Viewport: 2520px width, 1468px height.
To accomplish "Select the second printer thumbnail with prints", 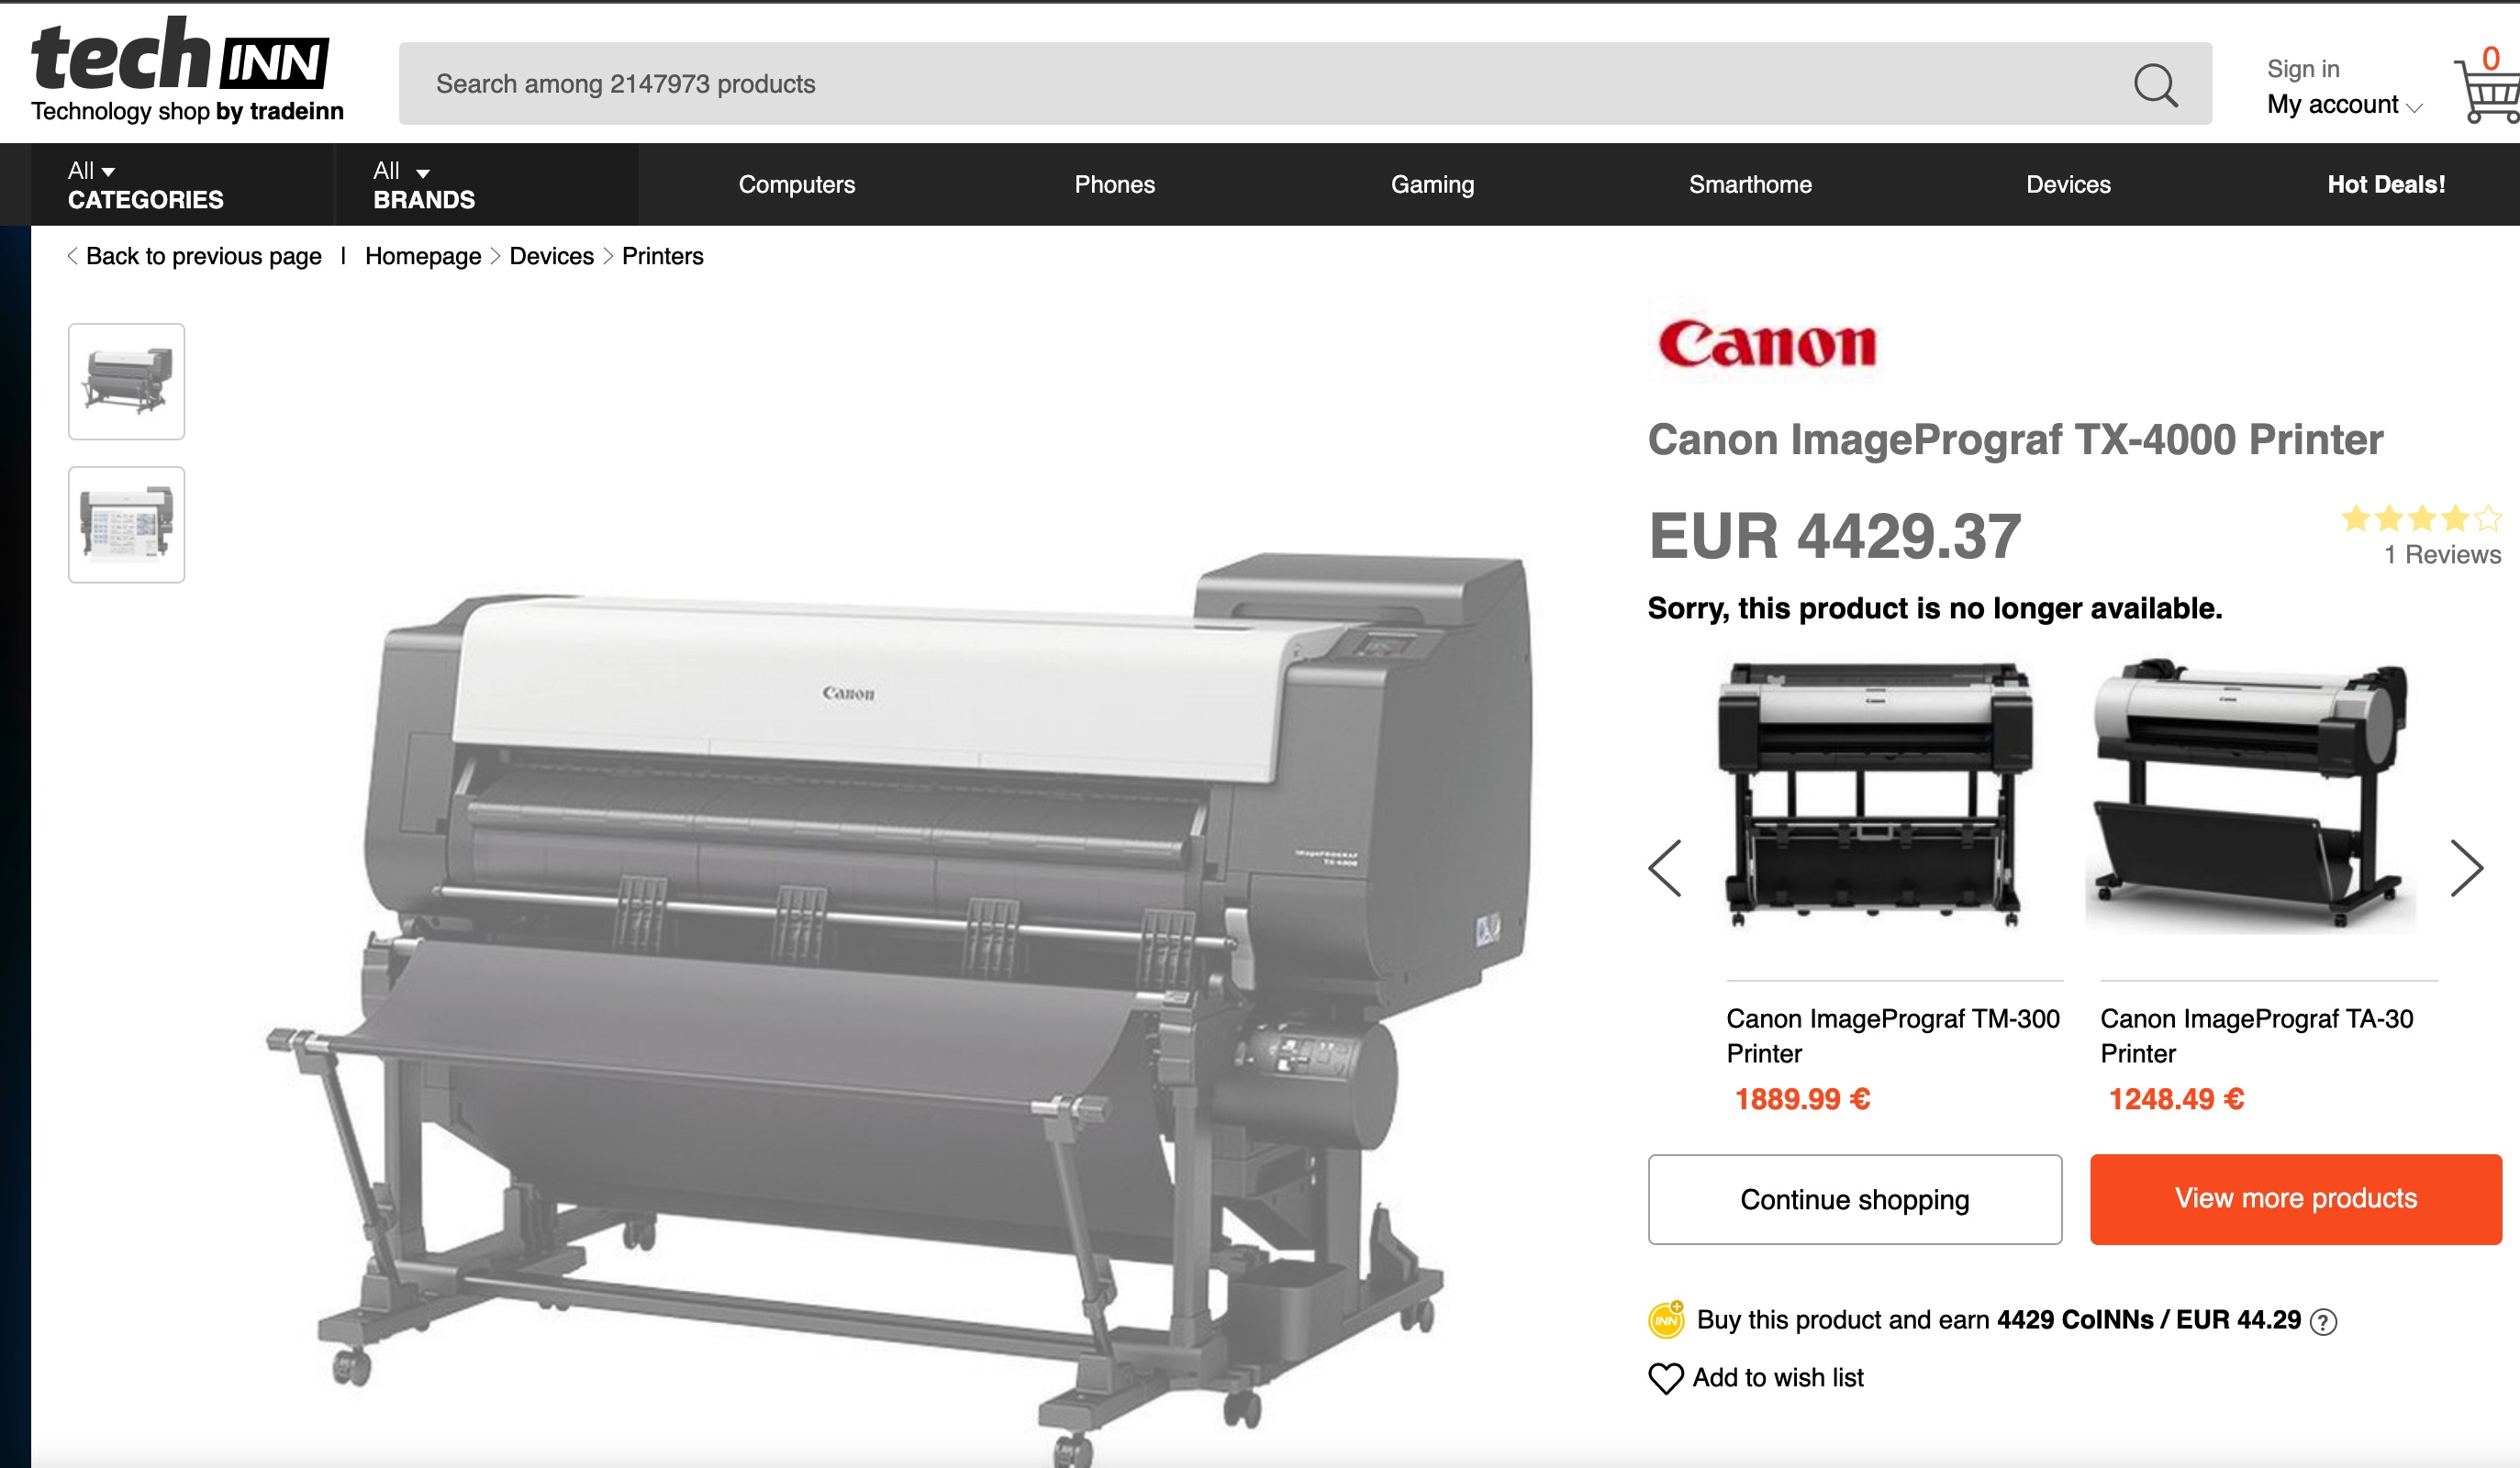I will click(x=126, y=524).
